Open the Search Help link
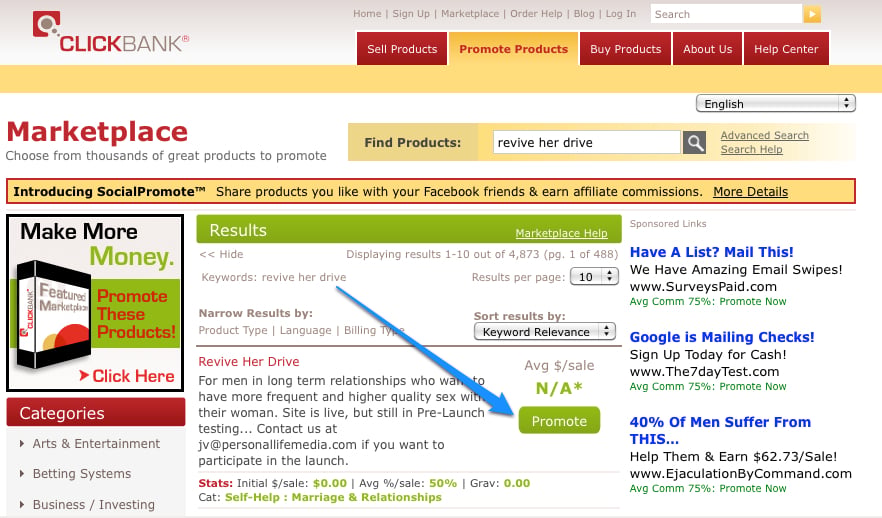Viewport: 882px width, 518px height. [x=752, y=150]
